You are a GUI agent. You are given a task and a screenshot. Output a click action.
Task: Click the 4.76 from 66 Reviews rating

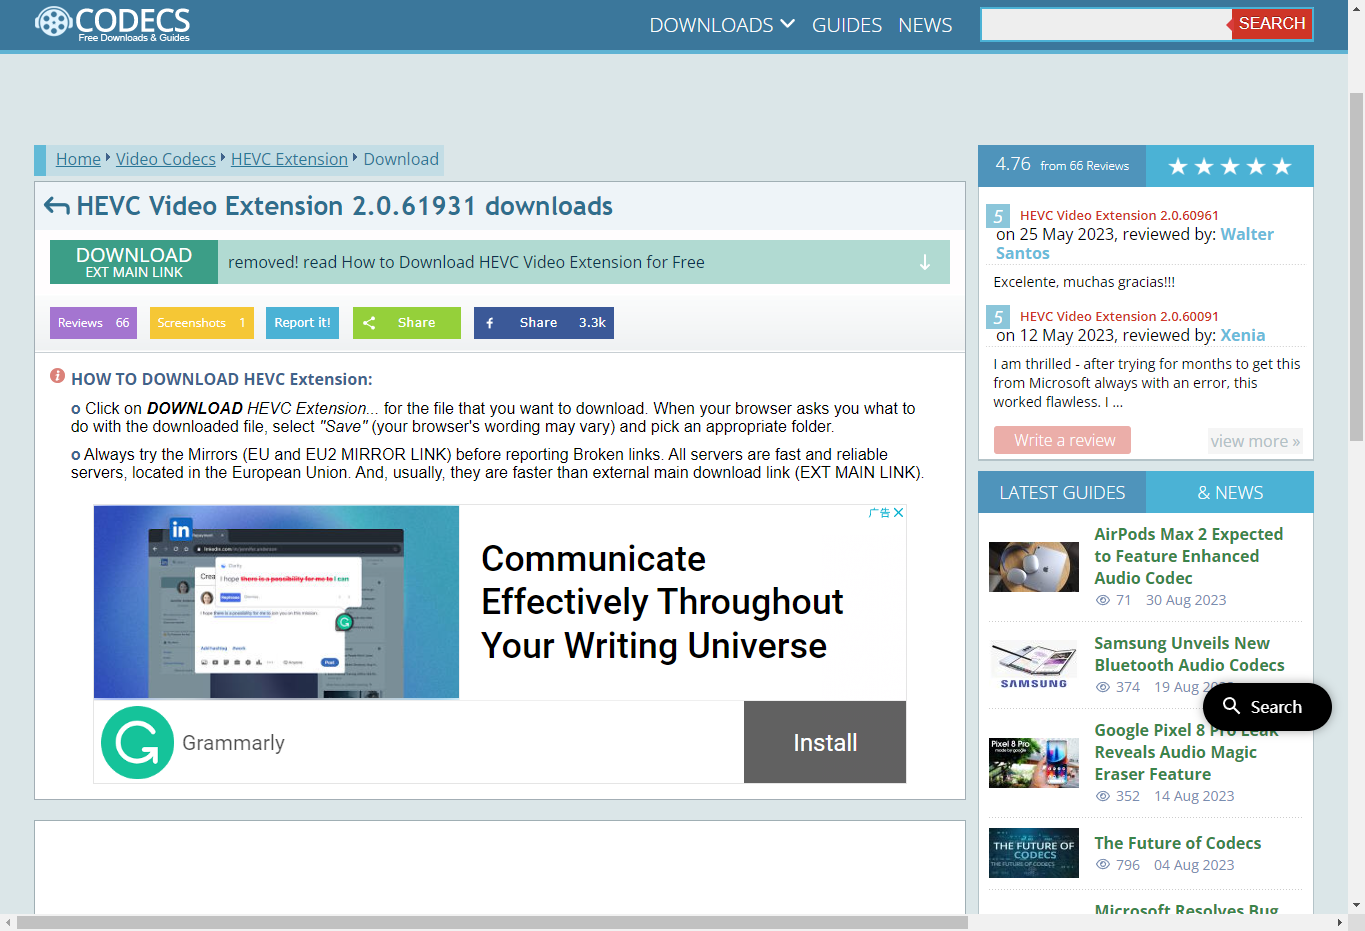click(1062, 165)
